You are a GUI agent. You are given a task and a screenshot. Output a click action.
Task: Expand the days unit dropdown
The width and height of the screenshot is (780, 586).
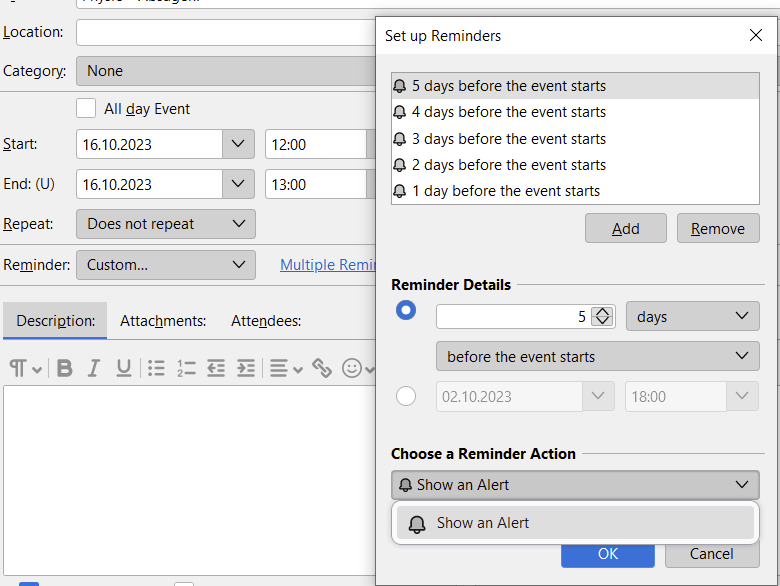(x=692, y=316)
